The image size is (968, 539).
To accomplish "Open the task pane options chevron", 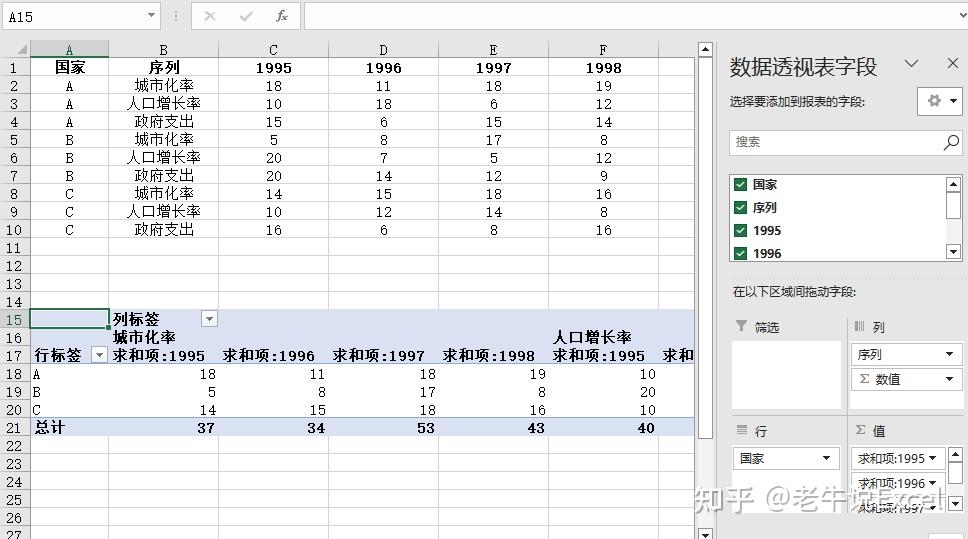I will coord(911,63).
